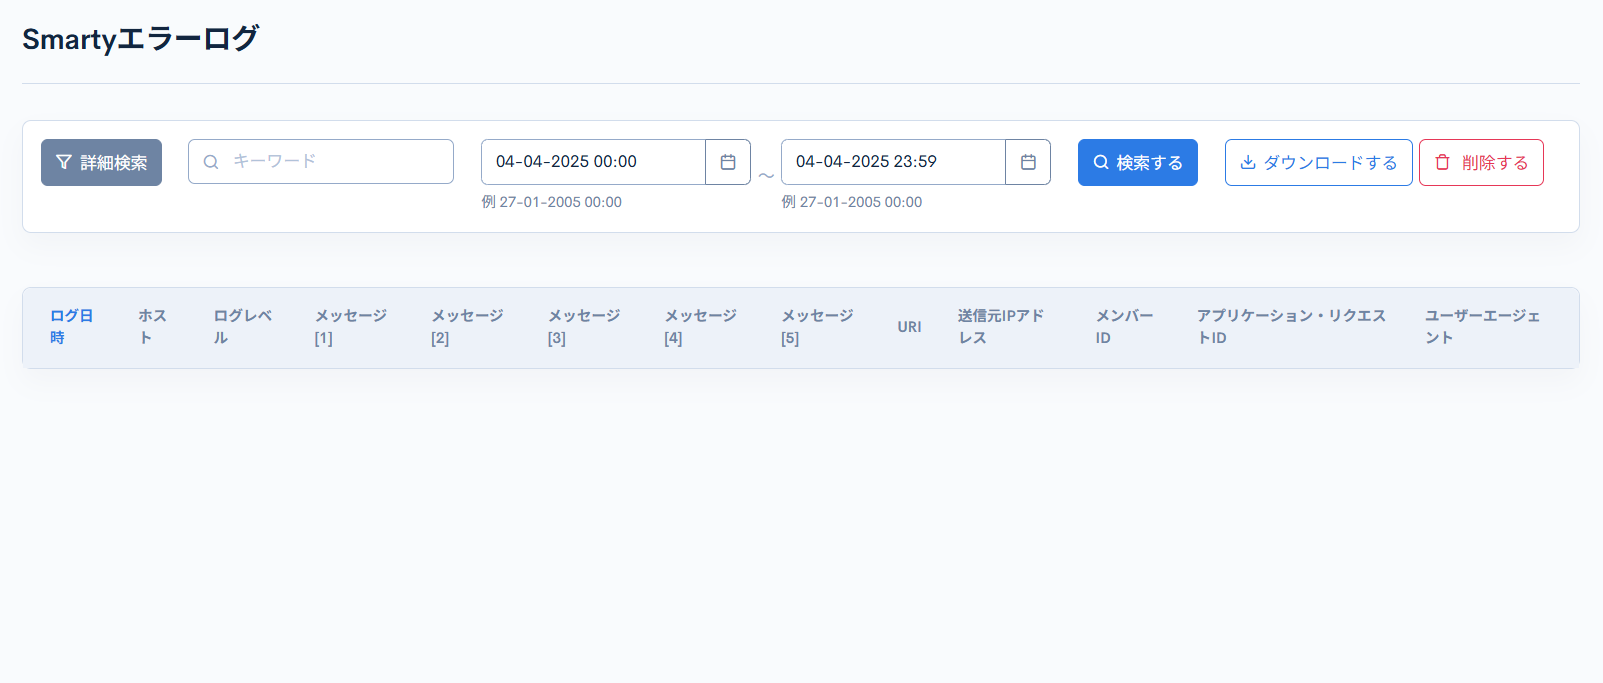
Task: Click the メッセージ[1] column header
Action: 351,327
